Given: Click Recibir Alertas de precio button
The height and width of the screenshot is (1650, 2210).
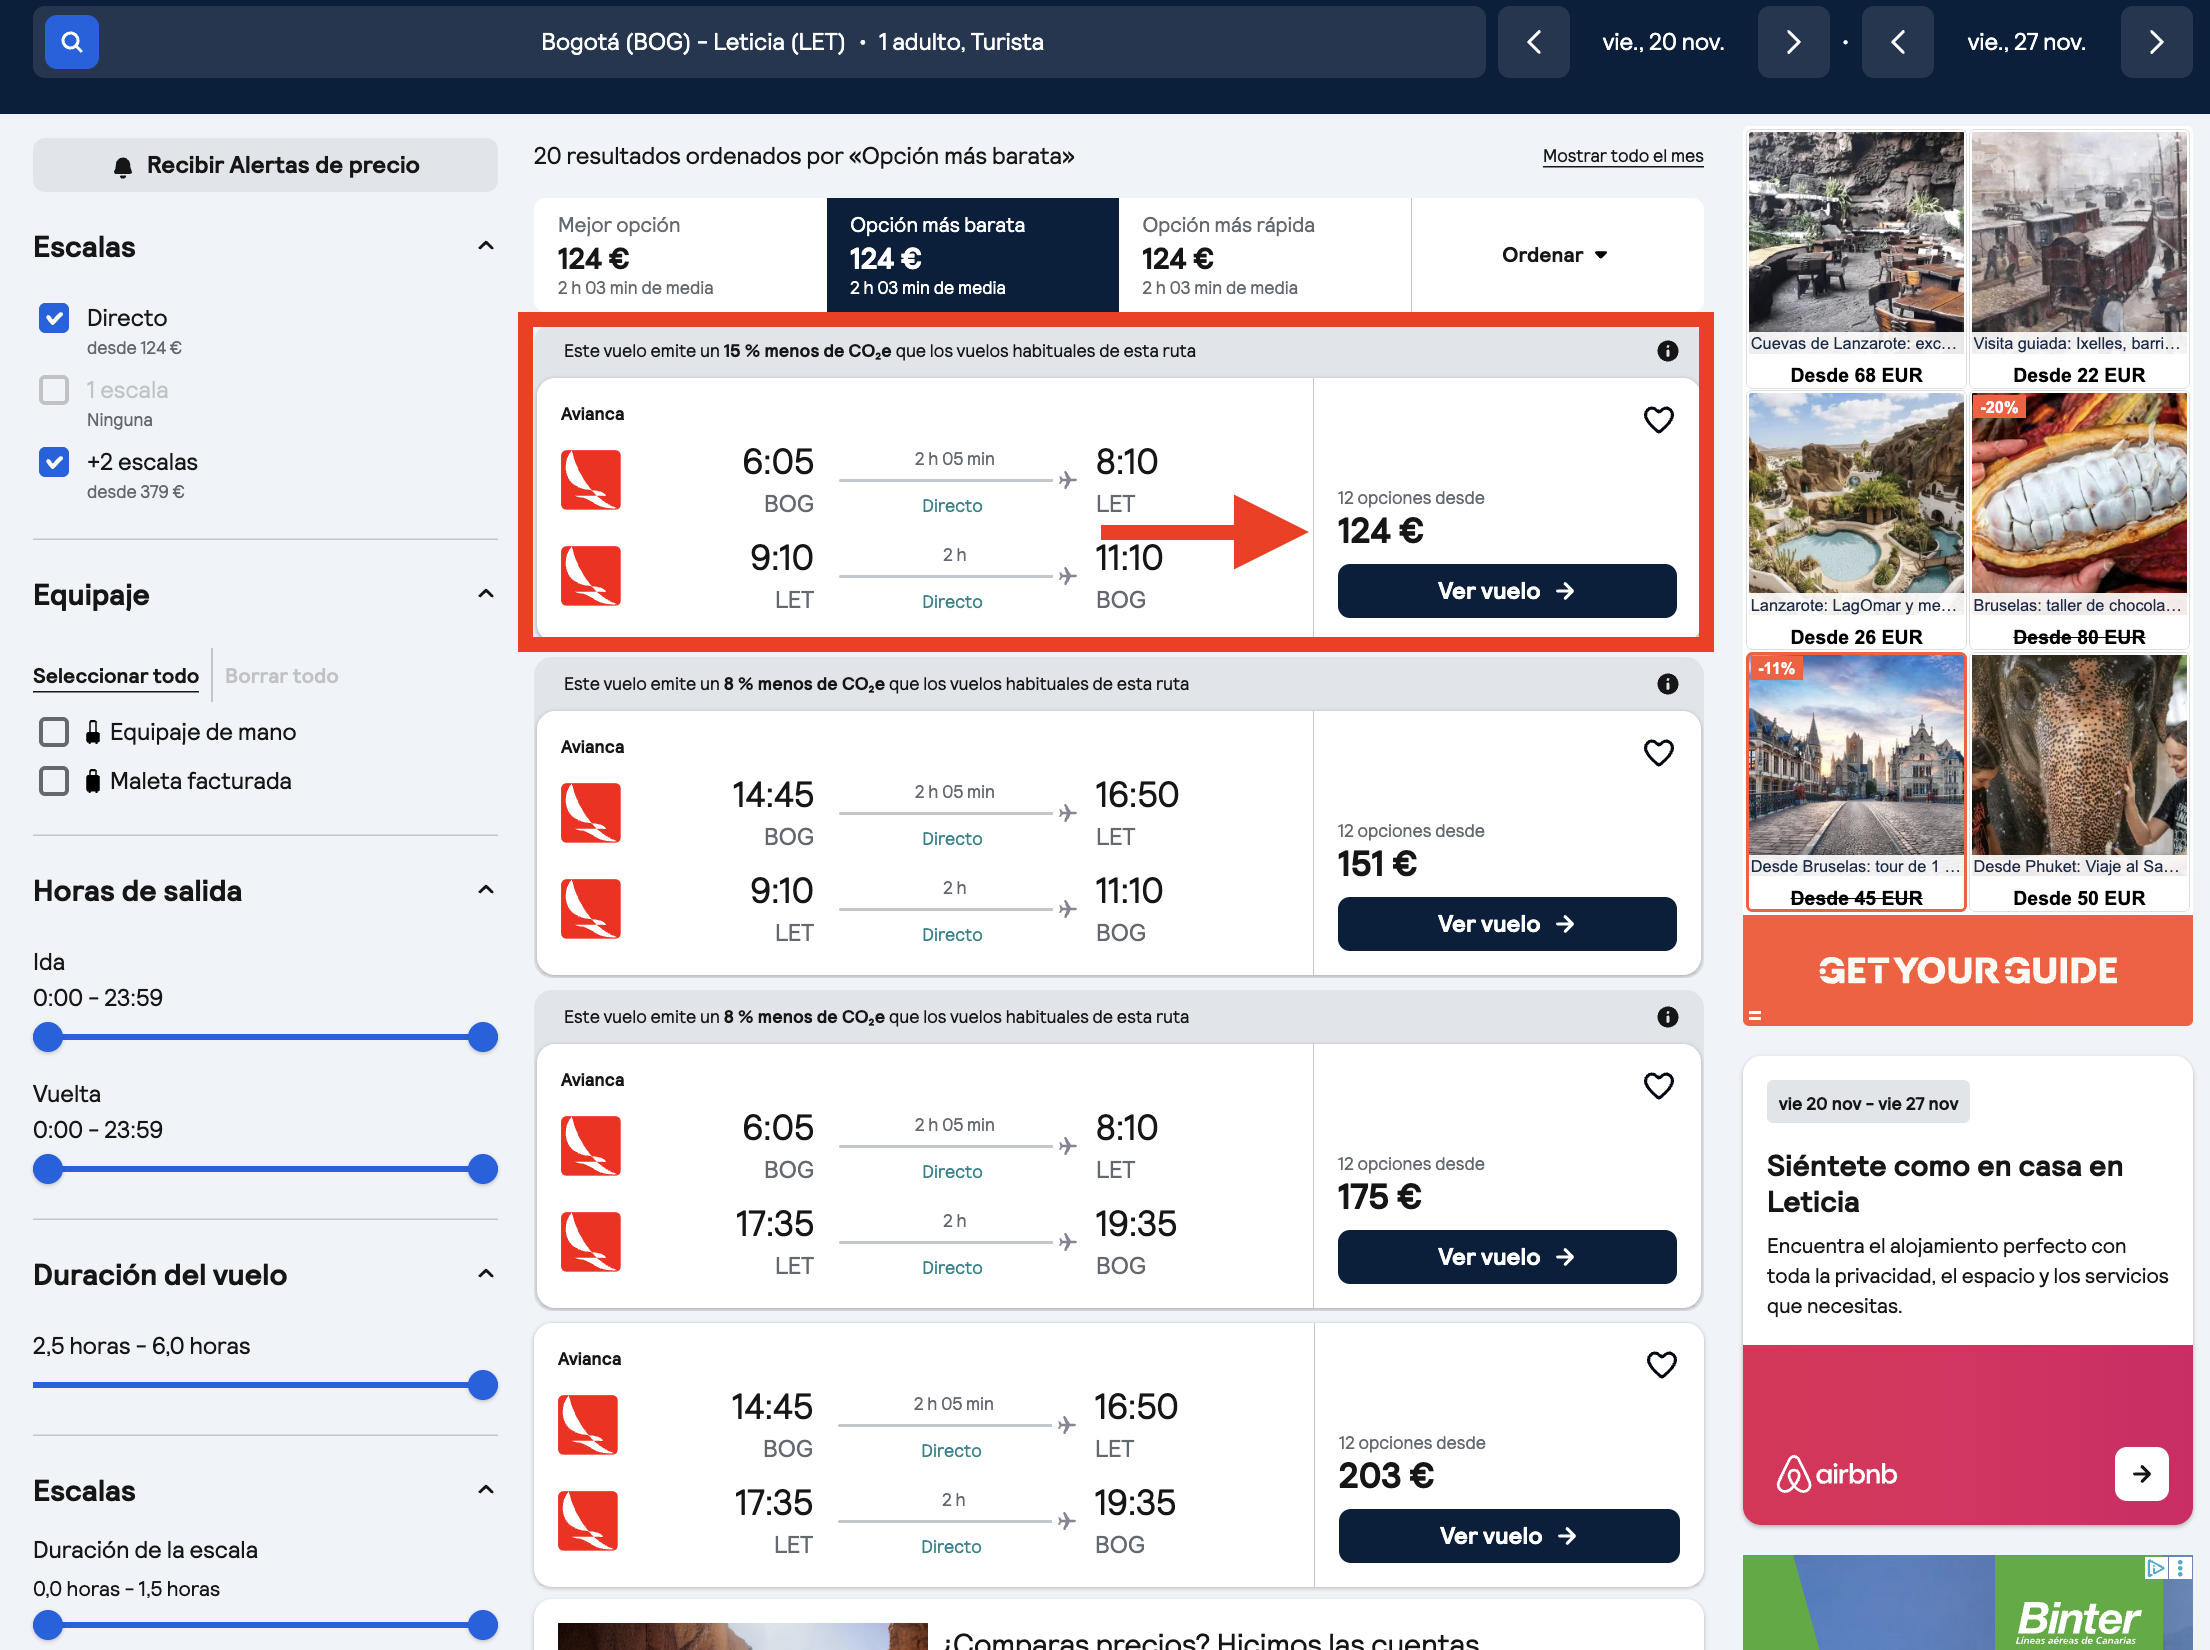Looking at the screenshot, I should tap(265, 165).
